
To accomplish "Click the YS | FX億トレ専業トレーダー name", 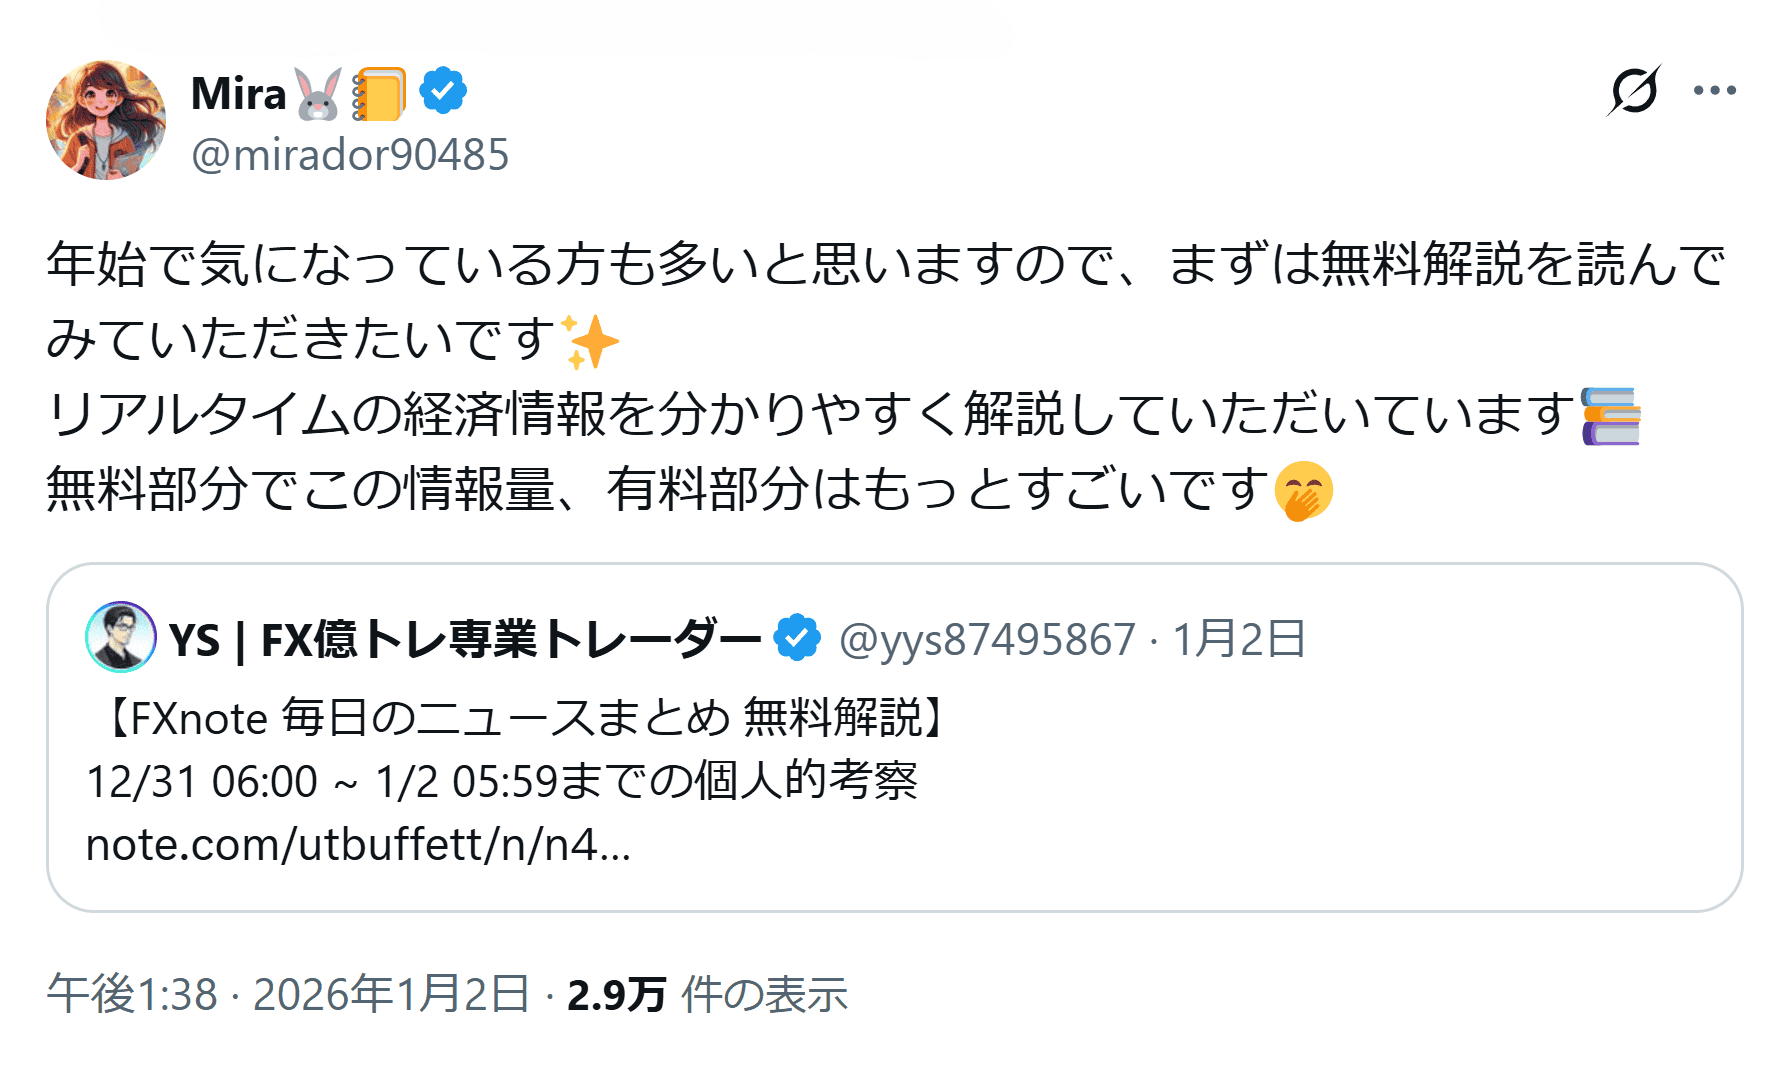I will point(465,640).
